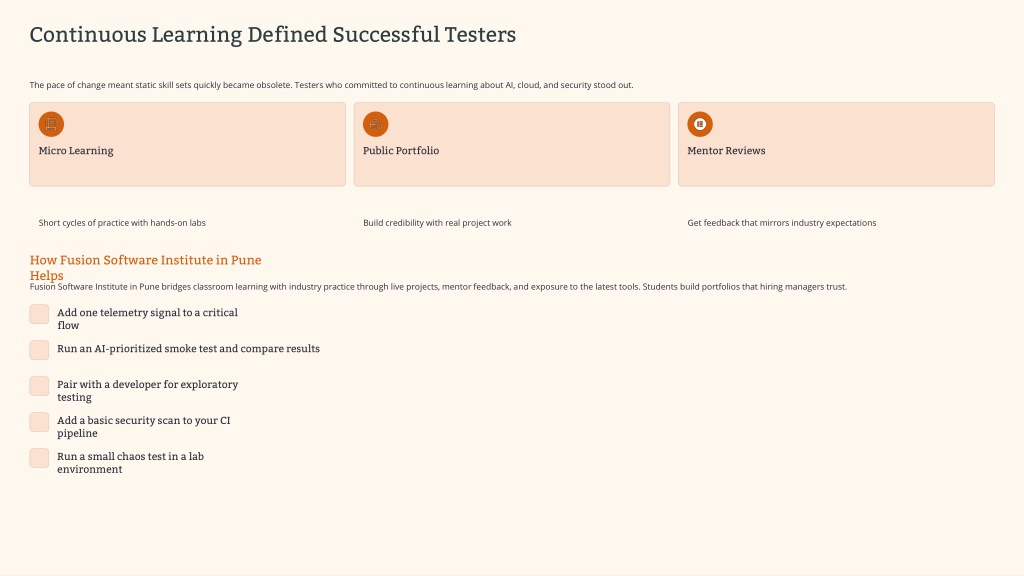Select the Micro Learning card title

click(76, 151)
